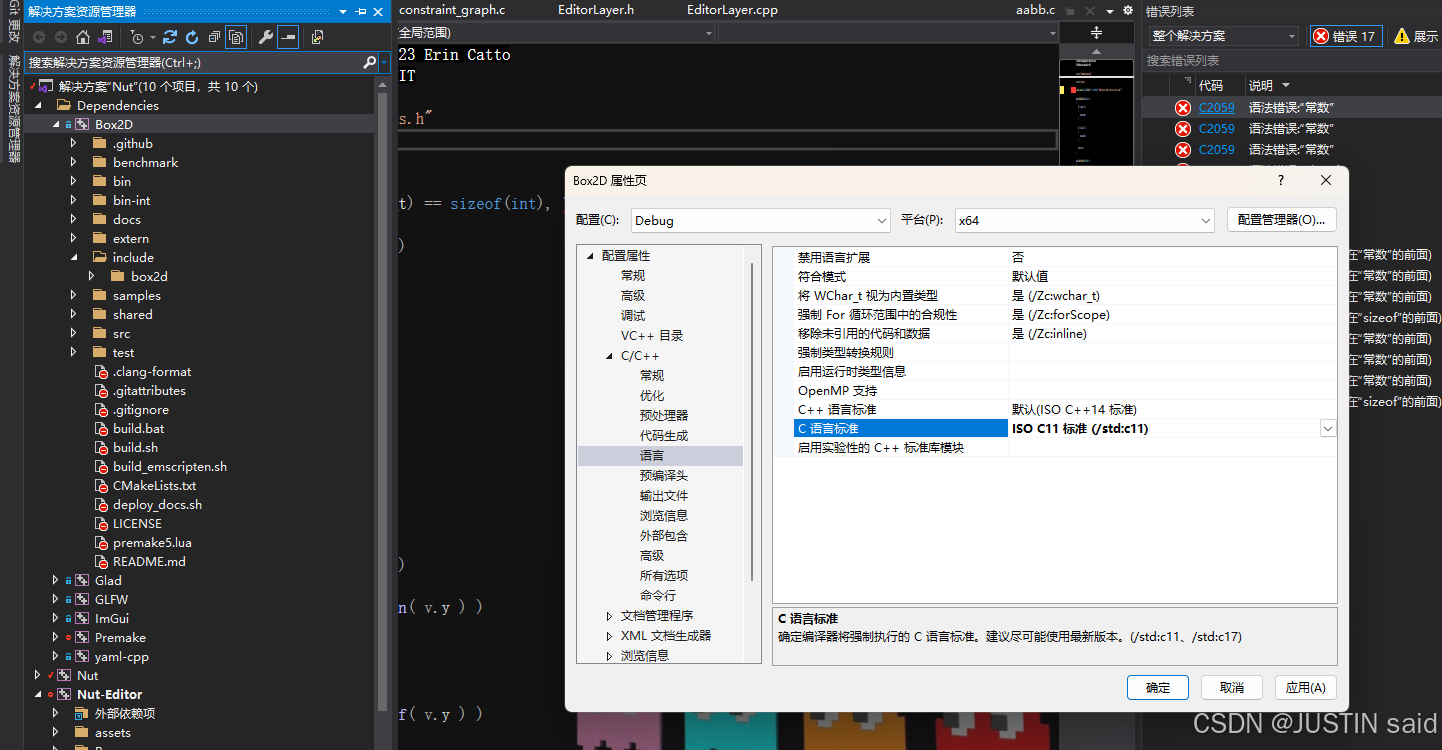Click the property tree vertical scrollbar
Screen dimensions: 1442x750
(752, 420)
